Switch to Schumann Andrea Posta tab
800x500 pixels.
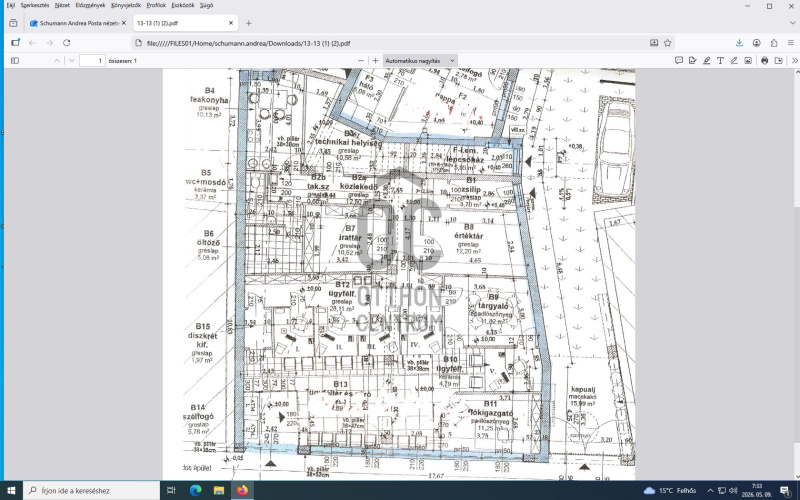pos(78,23)
